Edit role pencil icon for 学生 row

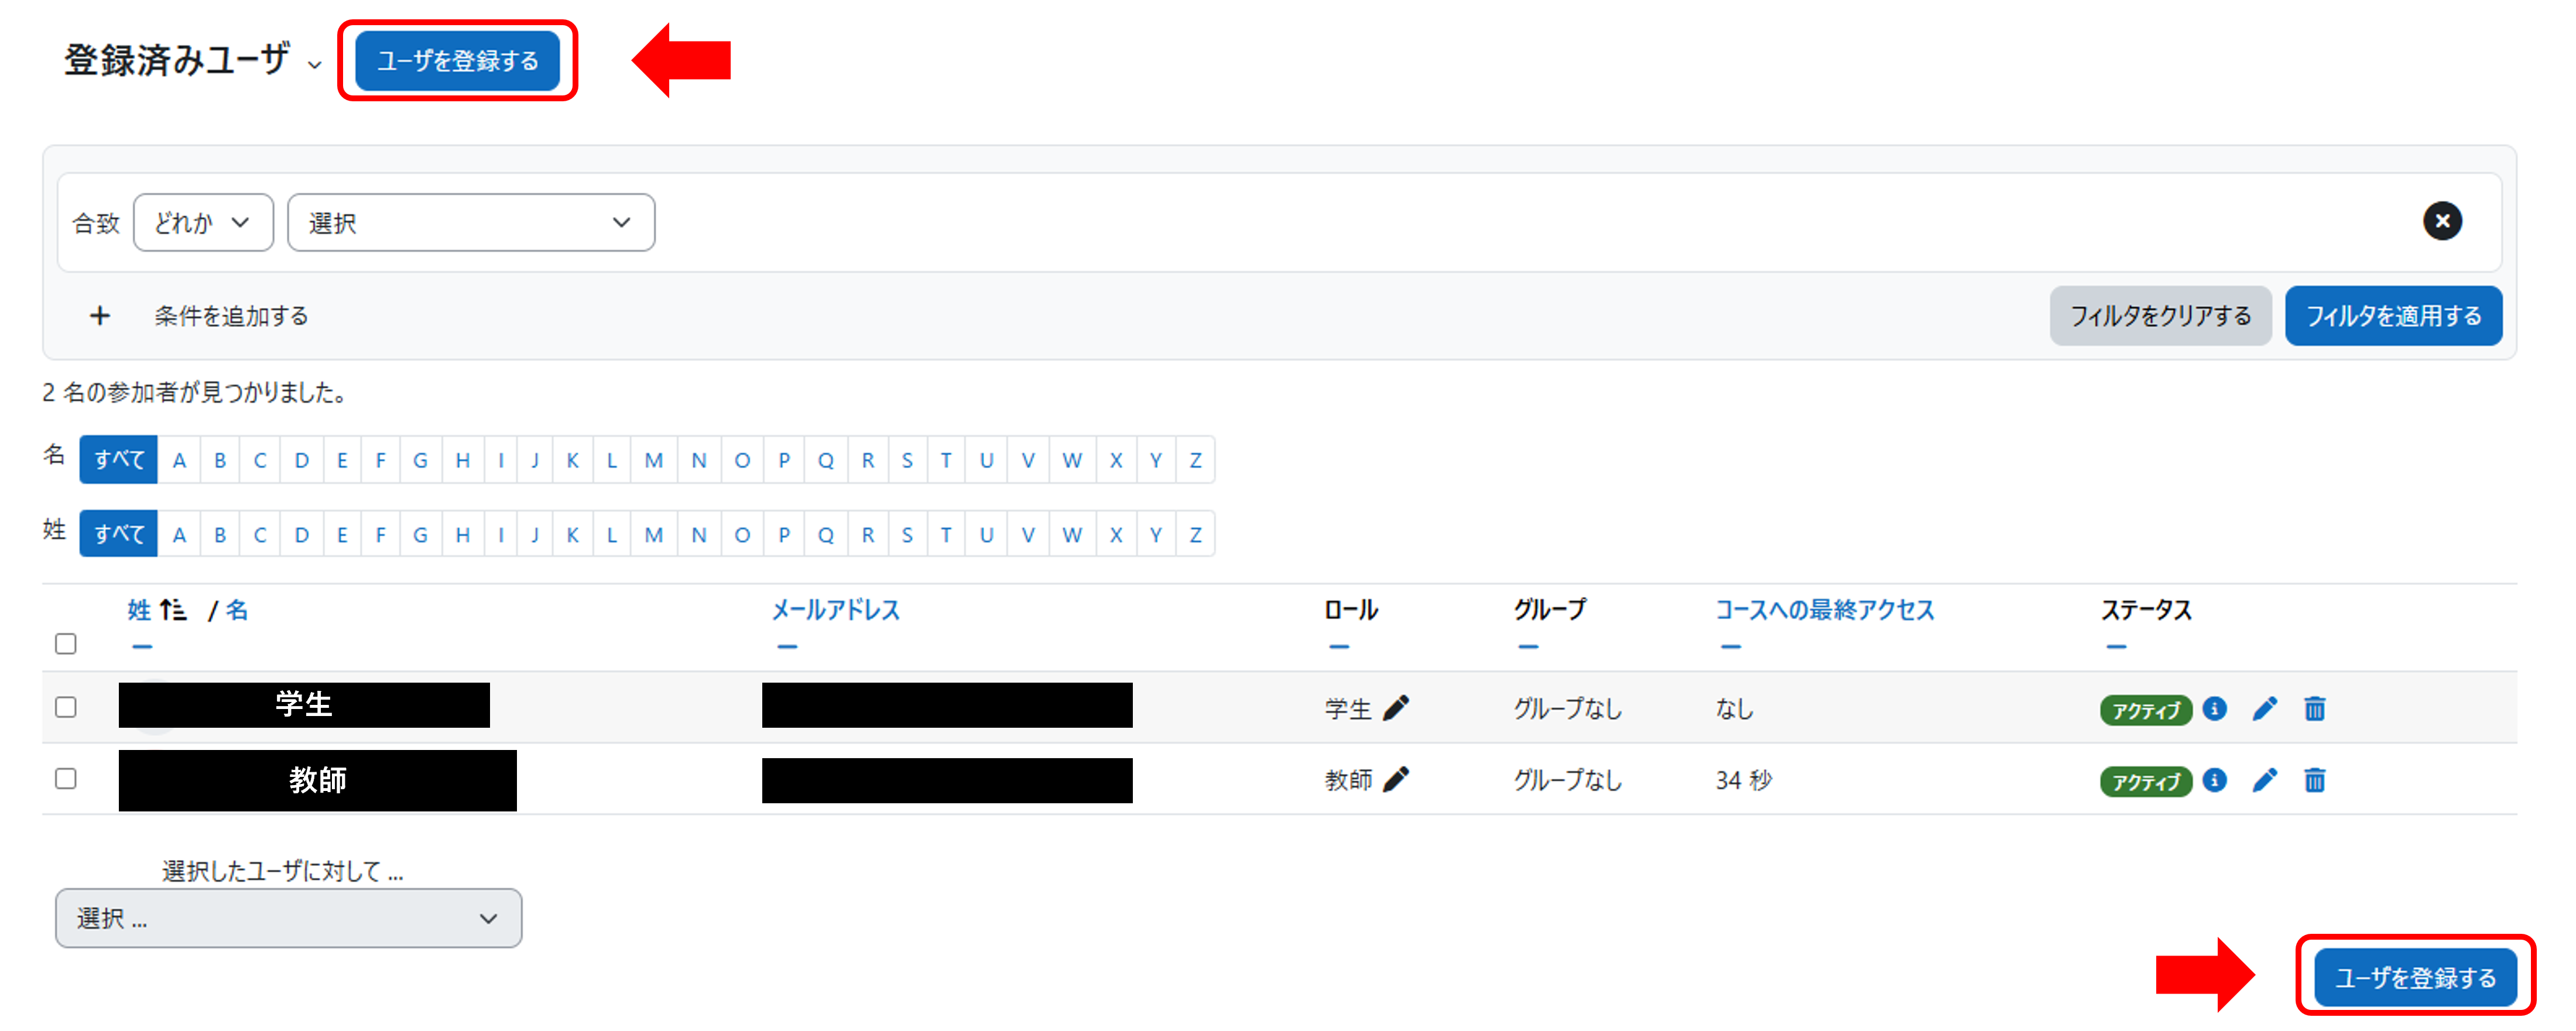pos(1396,708)
